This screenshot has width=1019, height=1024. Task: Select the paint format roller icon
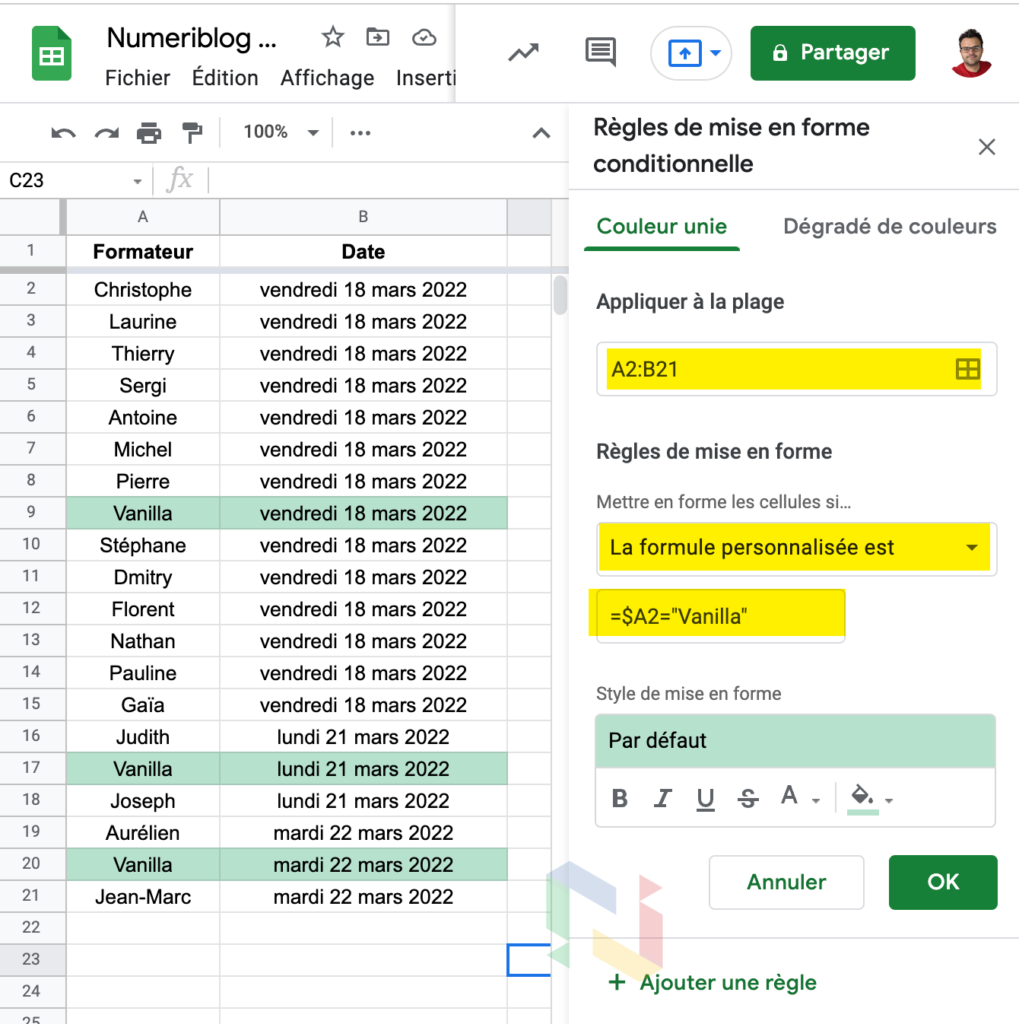191,133
